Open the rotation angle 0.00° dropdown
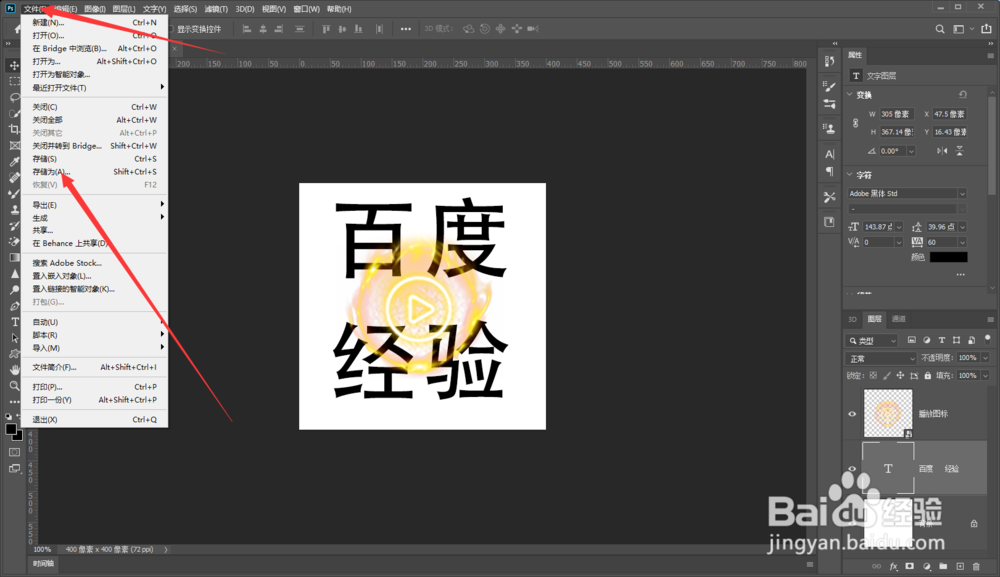 [x=911, y=151]
